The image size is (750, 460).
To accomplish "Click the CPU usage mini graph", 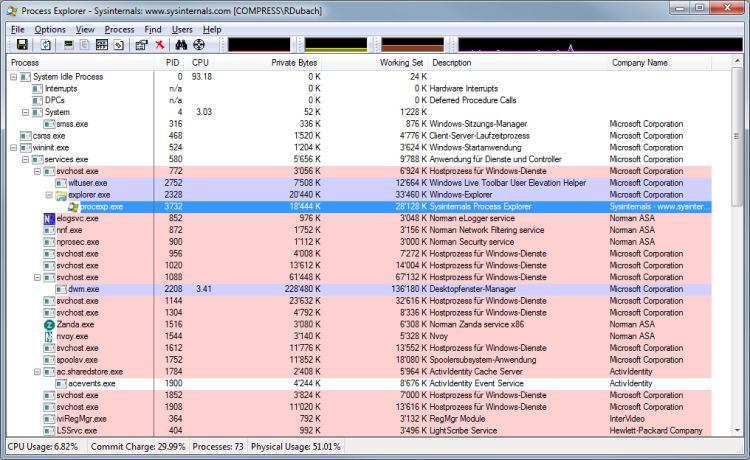I will [259, 44].
